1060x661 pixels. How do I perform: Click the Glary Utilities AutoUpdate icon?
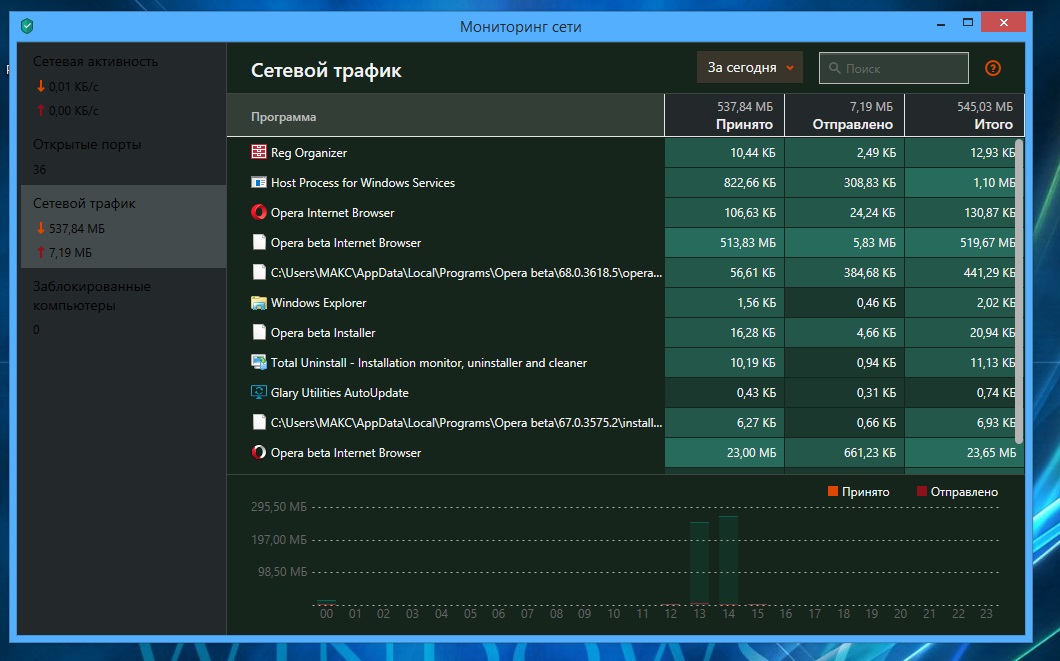(259, 393)
